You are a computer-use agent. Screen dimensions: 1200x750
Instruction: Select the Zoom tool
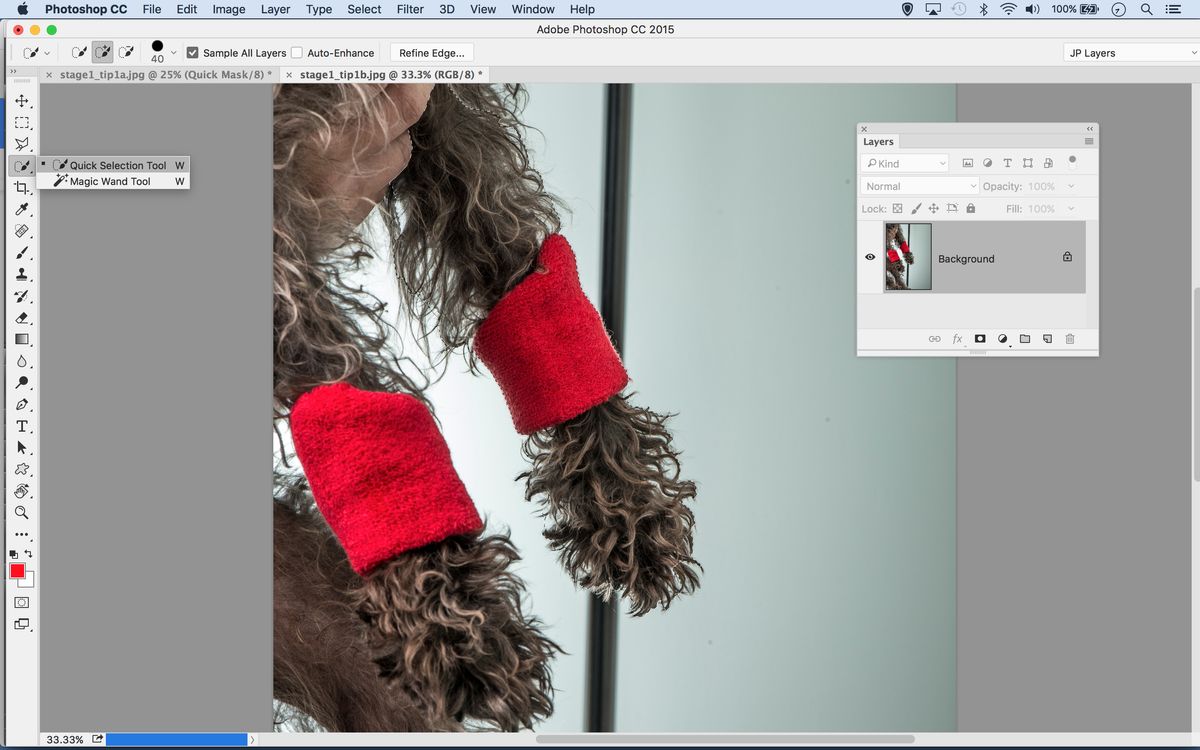click(x=22, y=512)
